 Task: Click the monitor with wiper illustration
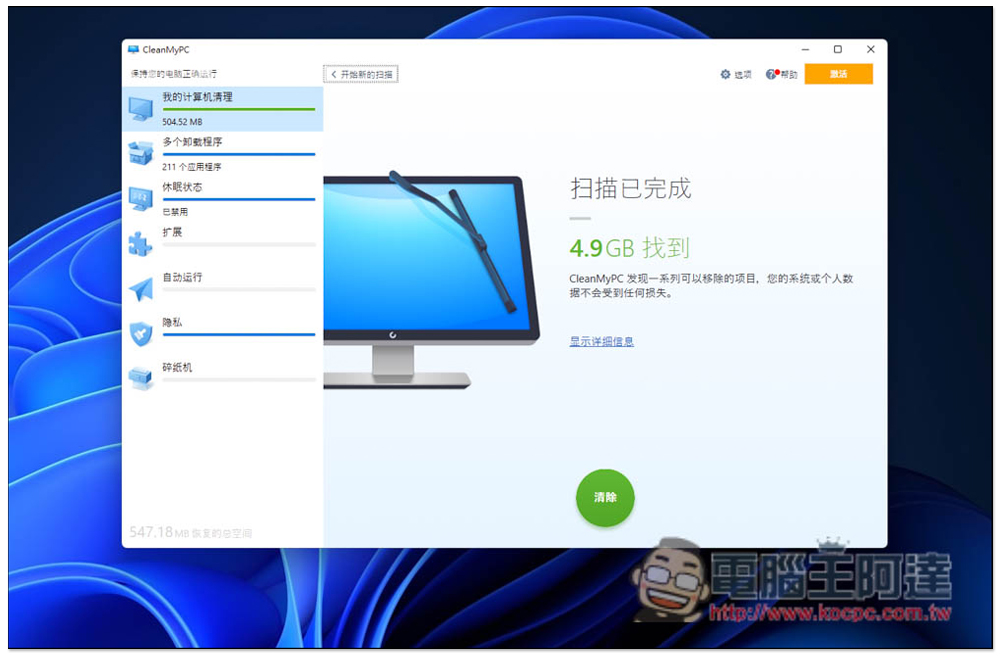pos(432,280)
